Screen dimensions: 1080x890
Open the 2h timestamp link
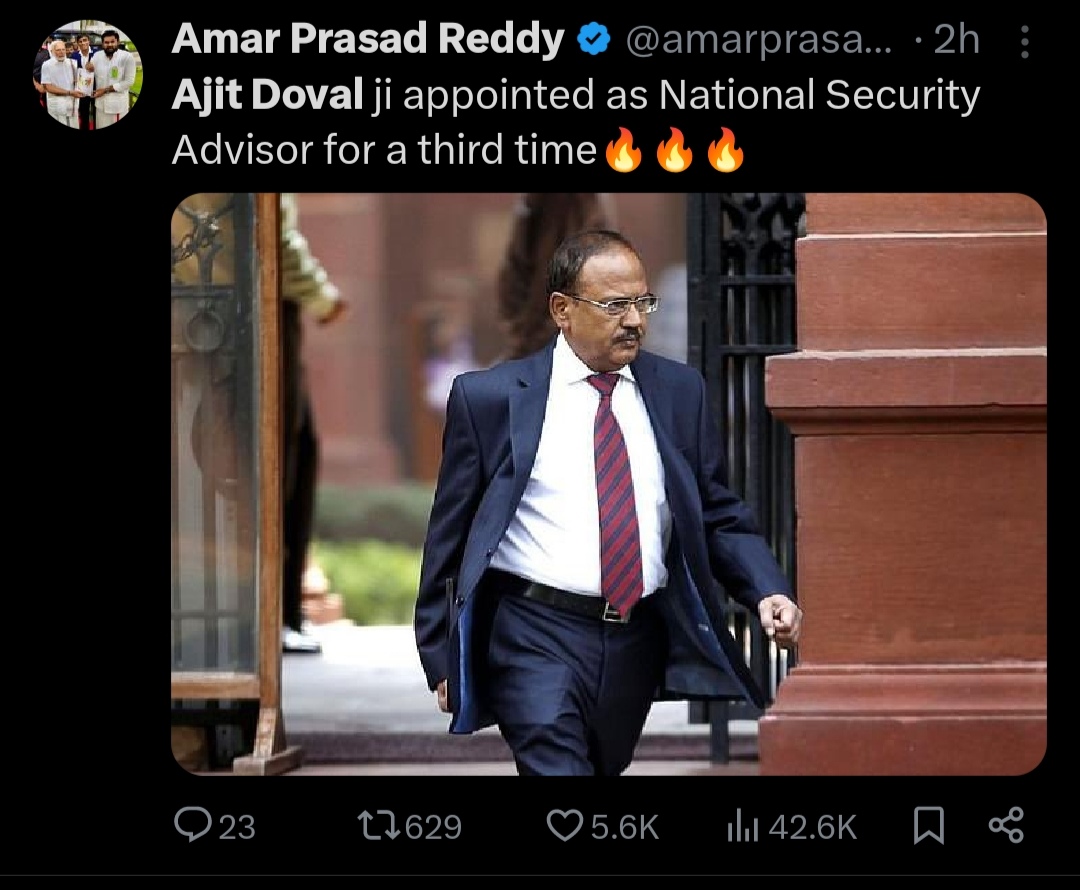click(956, 39)
